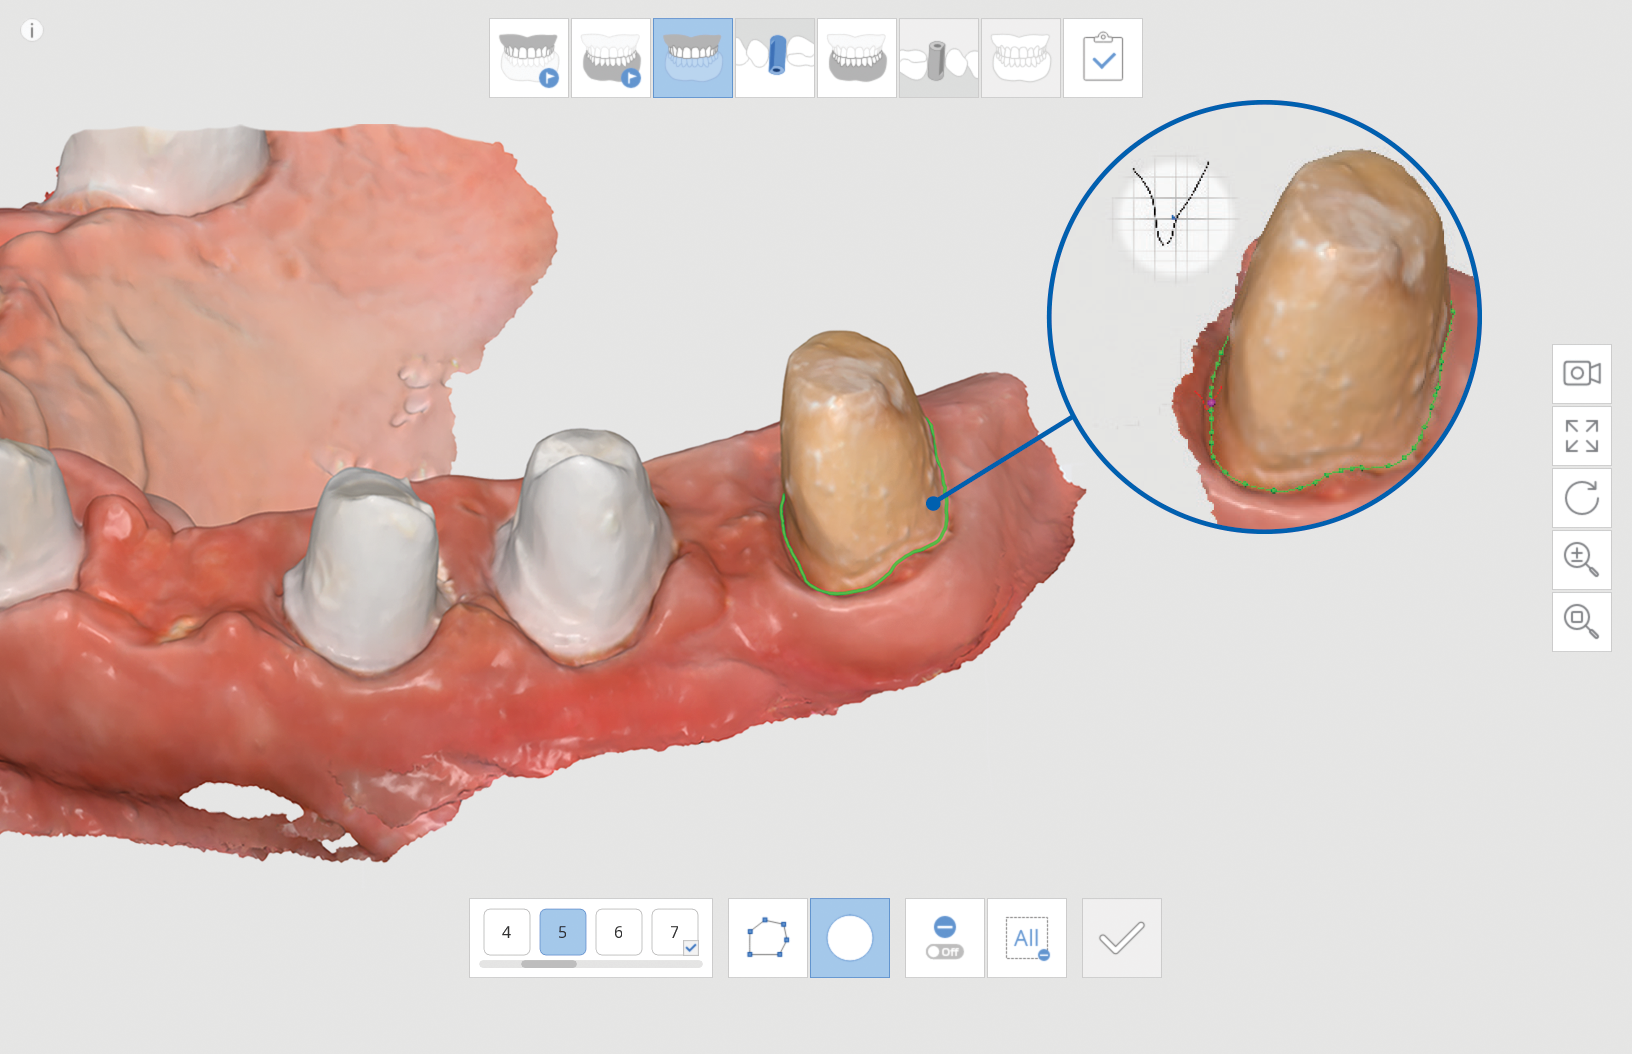Open the first upper jaw scan stage
Image resolution: width=1632 pixels, height=1054 pixels.
point(529,58)
